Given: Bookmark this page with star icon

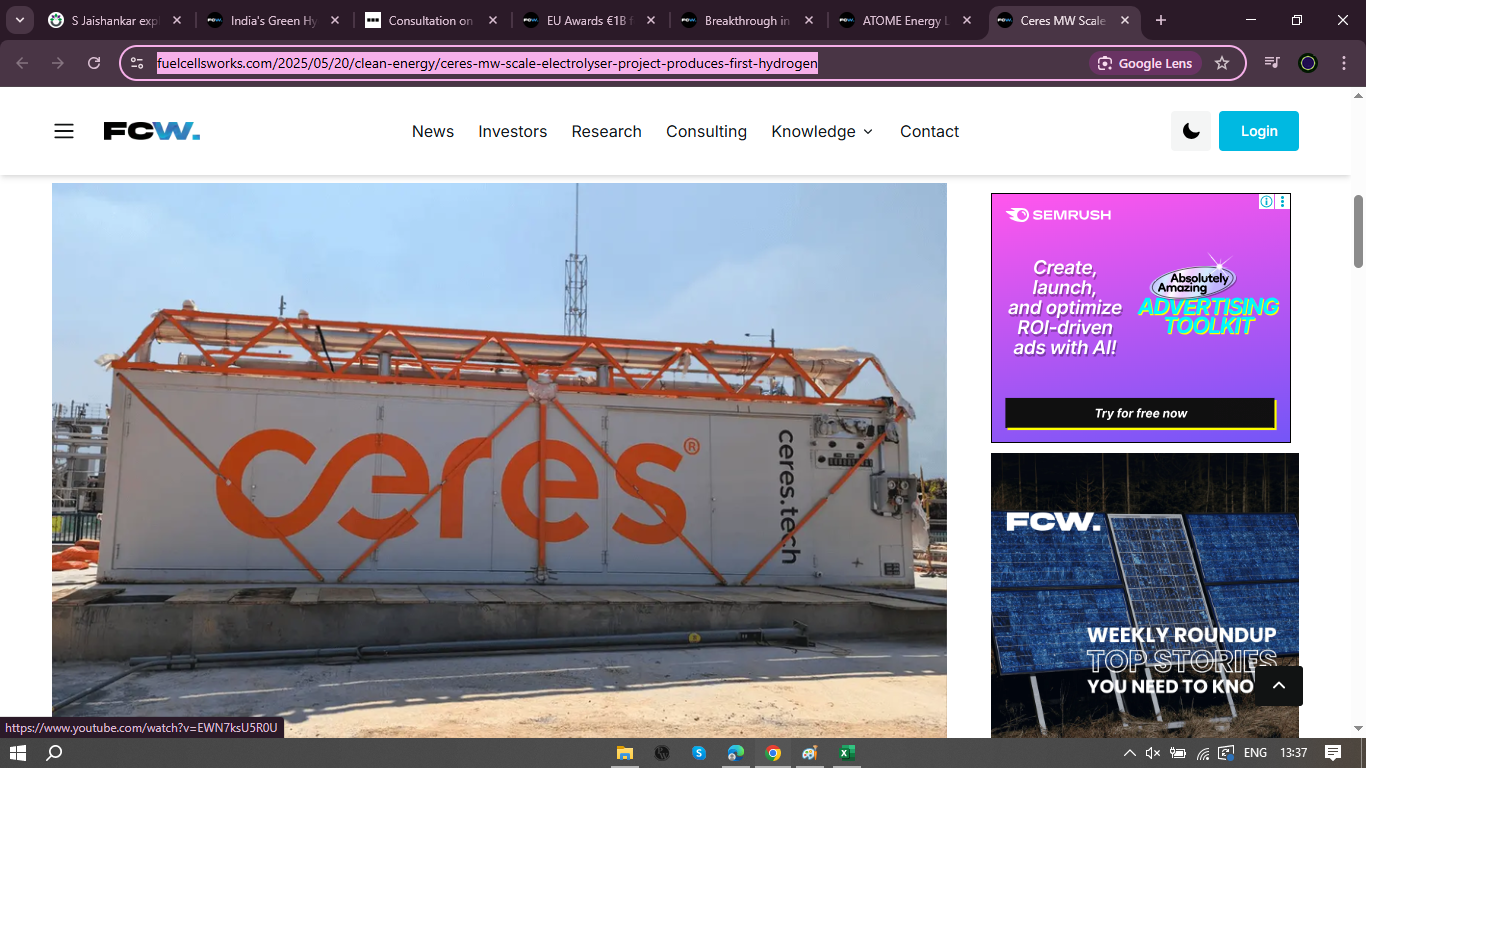Looking at the screenshot, I should pyautogui.click(x=1222, y=63).
